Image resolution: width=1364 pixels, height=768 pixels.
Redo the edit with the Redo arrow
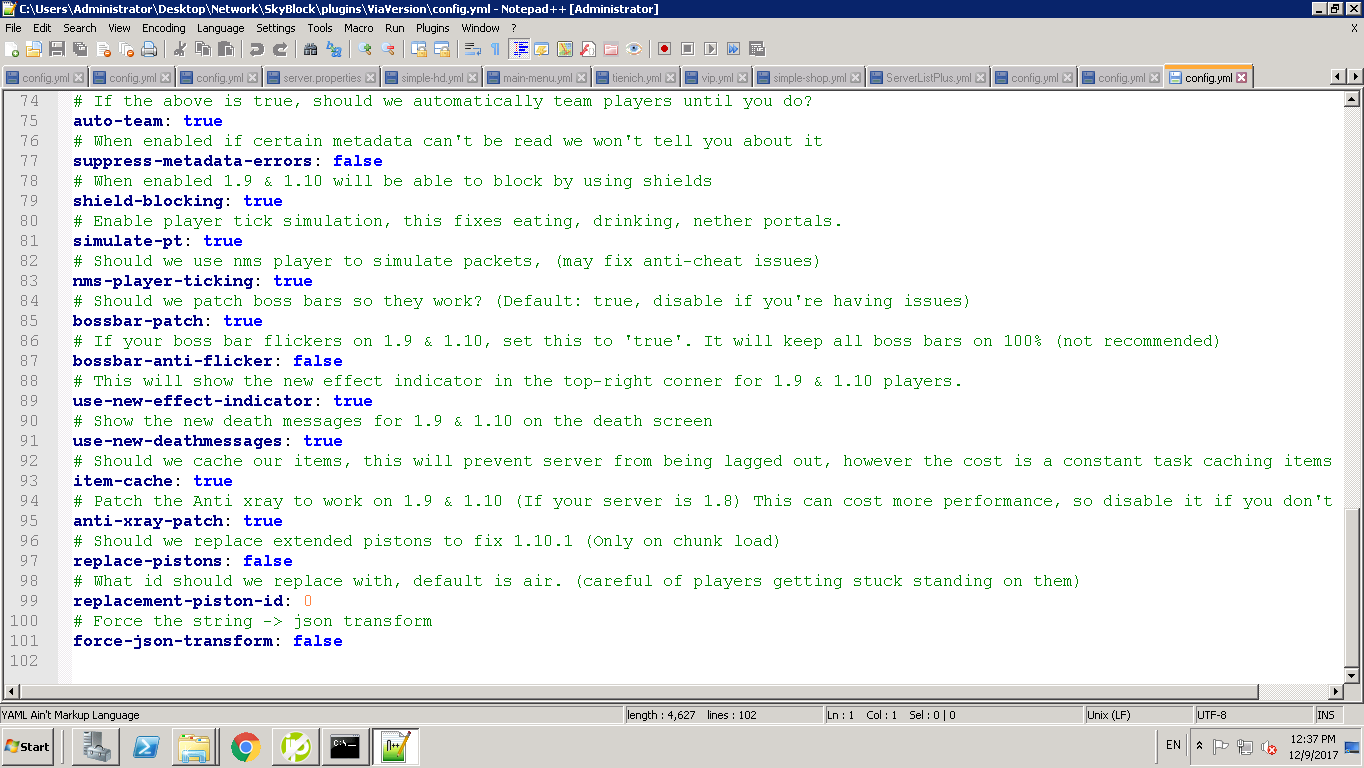click(x=280, y=49)
